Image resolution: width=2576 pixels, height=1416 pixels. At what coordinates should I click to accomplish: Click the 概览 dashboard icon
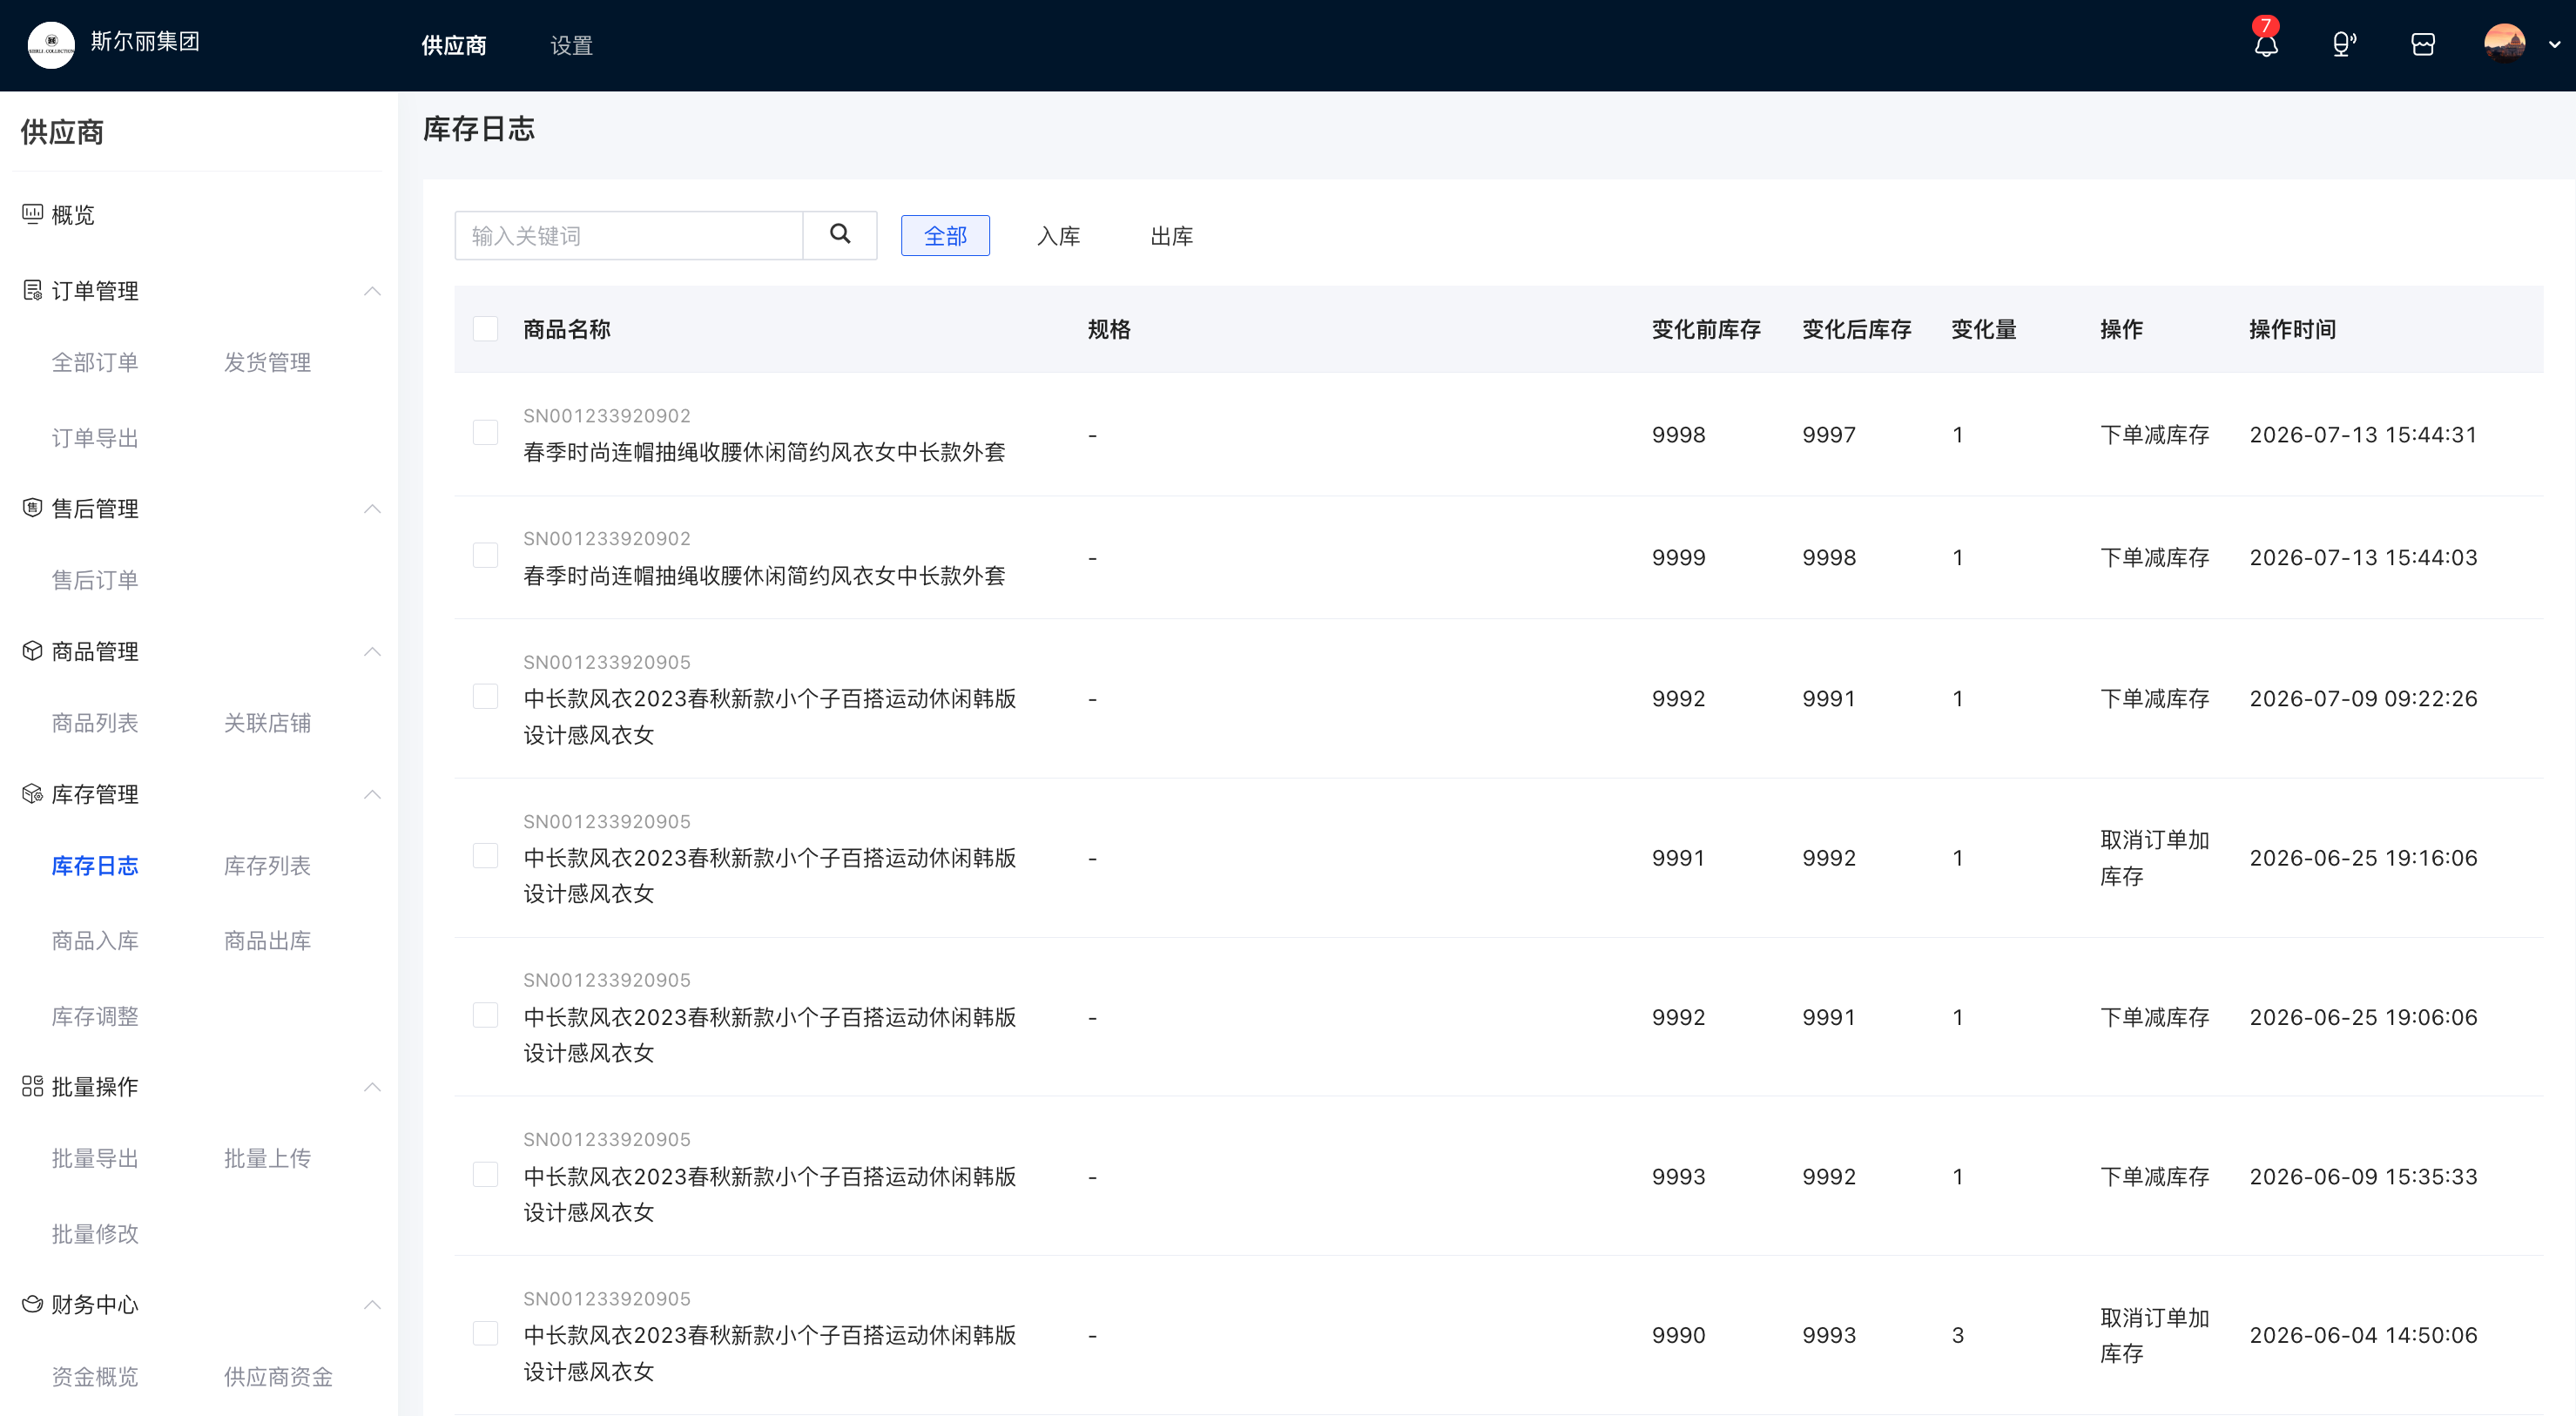click(x=32, y=214)
